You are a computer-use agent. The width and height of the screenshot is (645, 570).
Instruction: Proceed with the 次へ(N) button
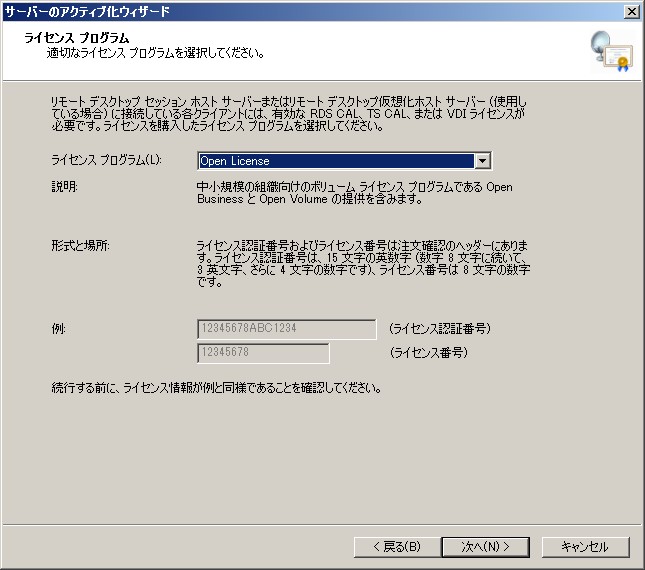pyautogui.click(x=486, y=547)
